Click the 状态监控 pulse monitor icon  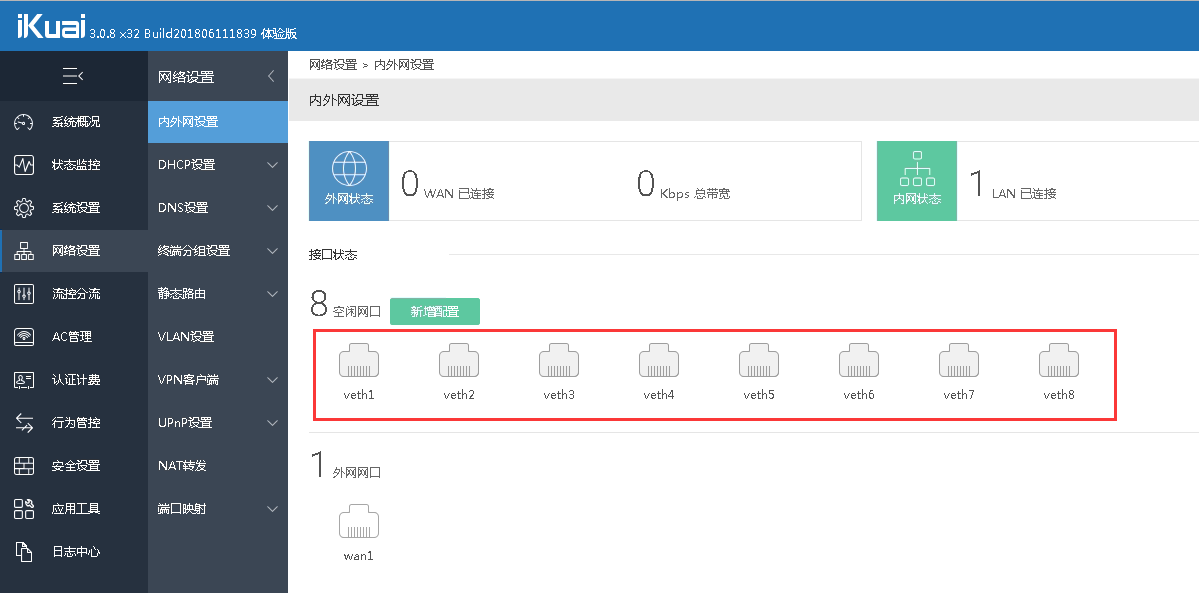click(x=24, y=165)
